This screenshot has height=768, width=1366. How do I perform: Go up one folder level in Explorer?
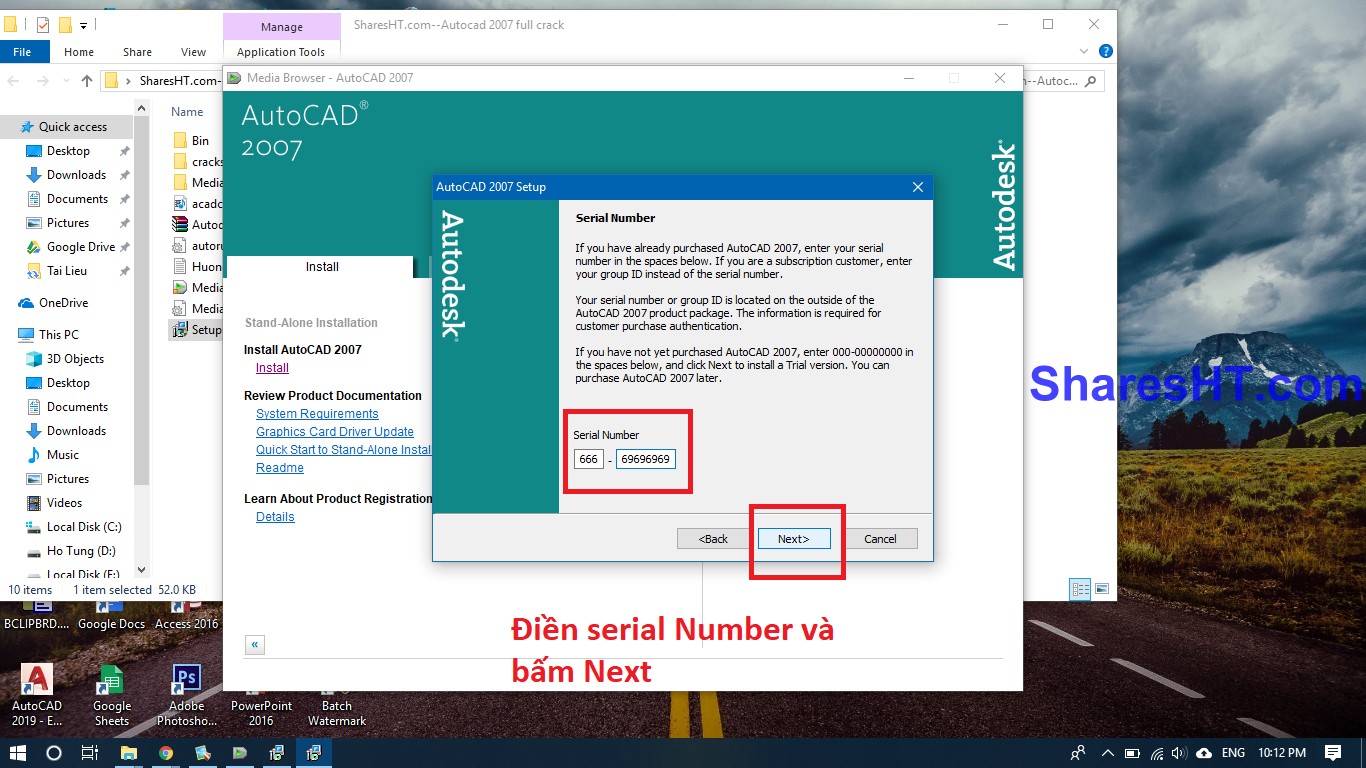coord(87,81)
